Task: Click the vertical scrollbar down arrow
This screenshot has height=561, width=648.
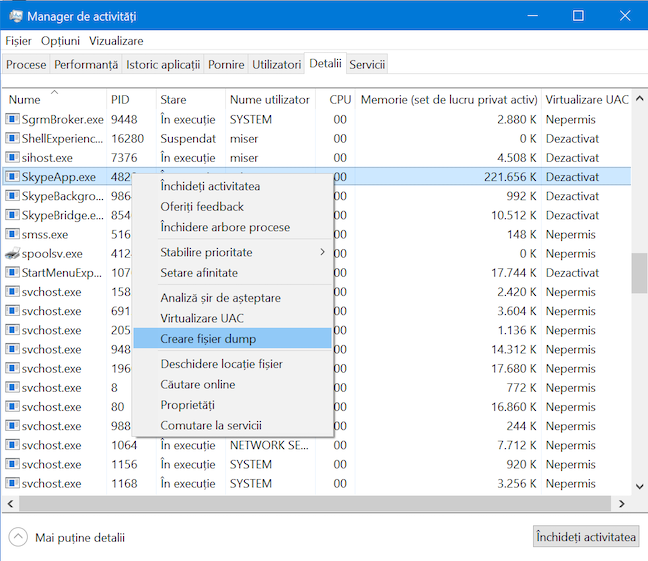Action: point(640,486)
